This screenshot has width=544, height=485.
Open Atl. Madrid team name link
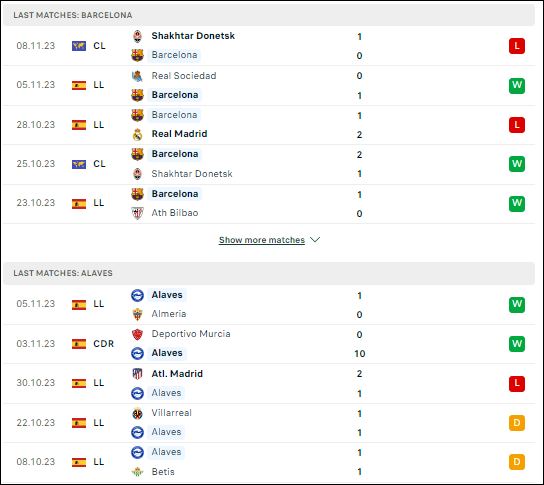tap(177, 374)
